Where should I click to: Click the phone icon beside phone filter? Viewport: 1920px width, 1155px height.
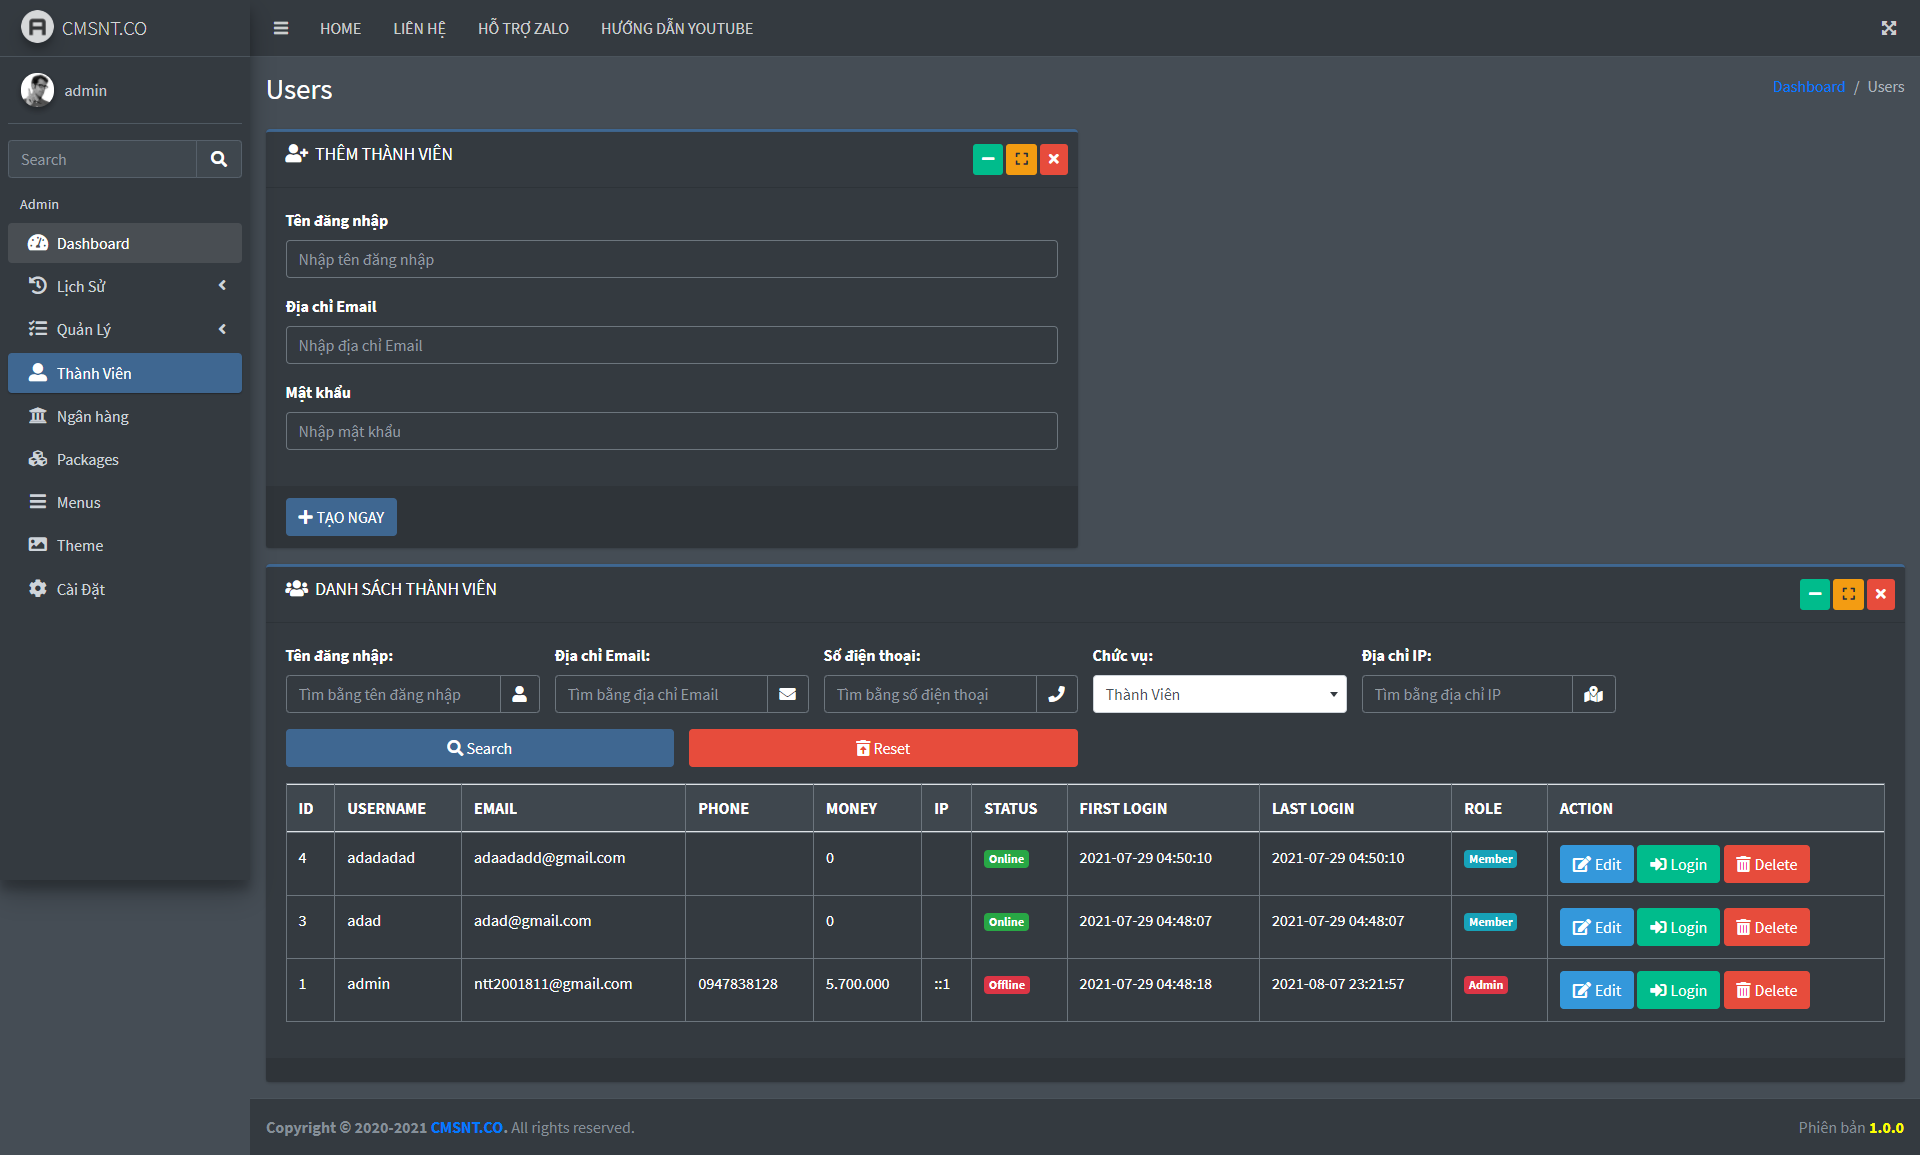[1056, 694]
